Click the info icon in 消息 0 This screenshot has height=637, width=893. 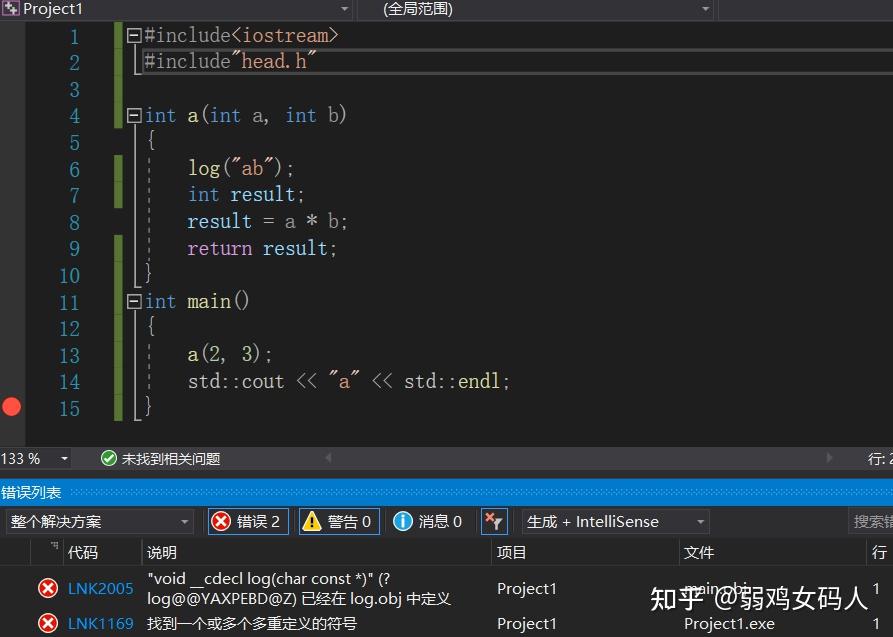click(403, 521)
